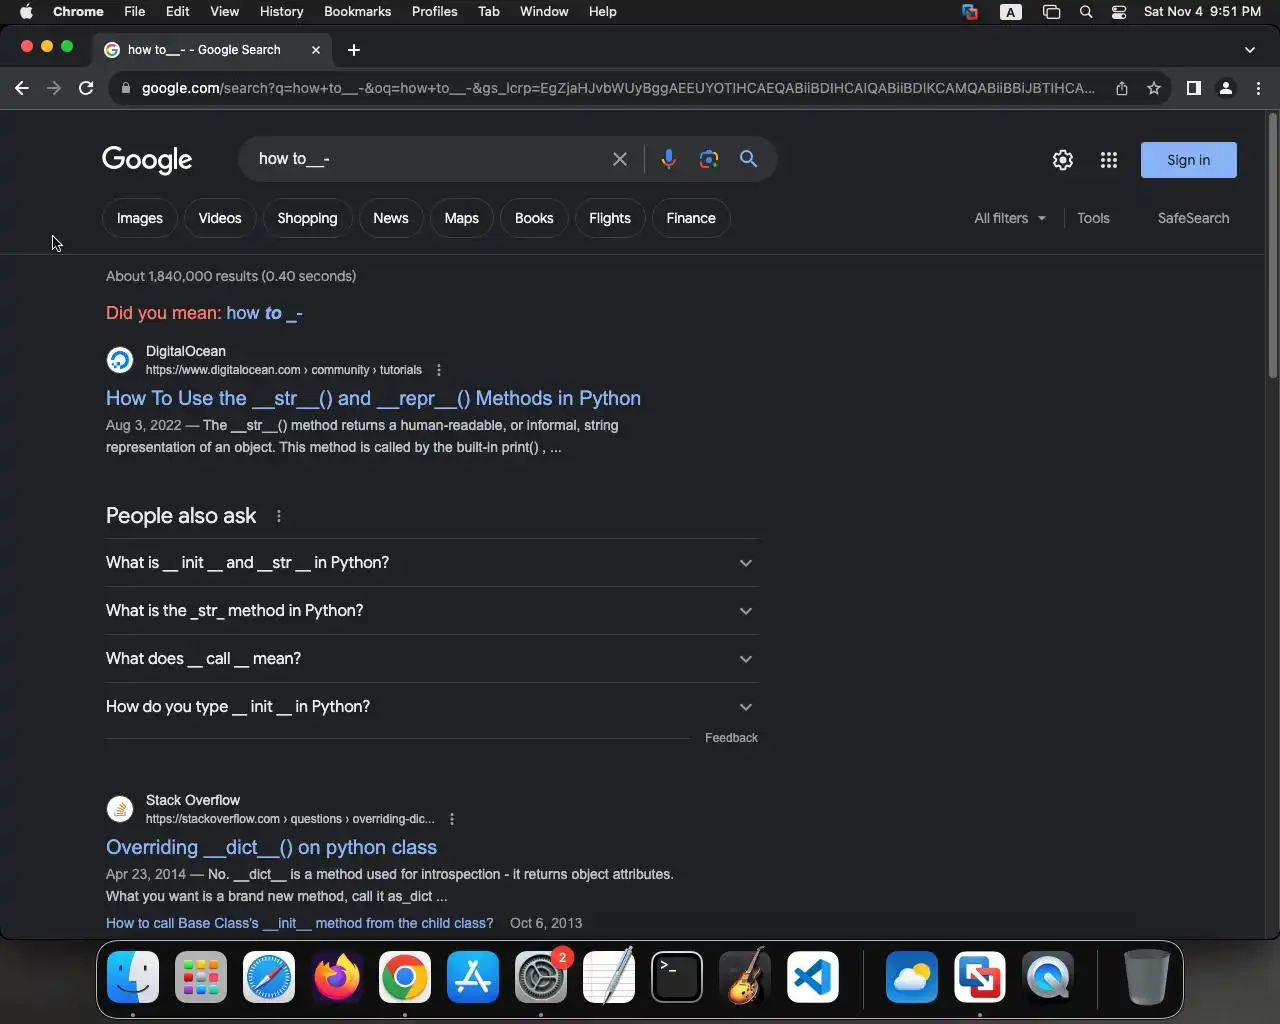Switch to Flights results
1280x1024 pixels.
point(610,218)
